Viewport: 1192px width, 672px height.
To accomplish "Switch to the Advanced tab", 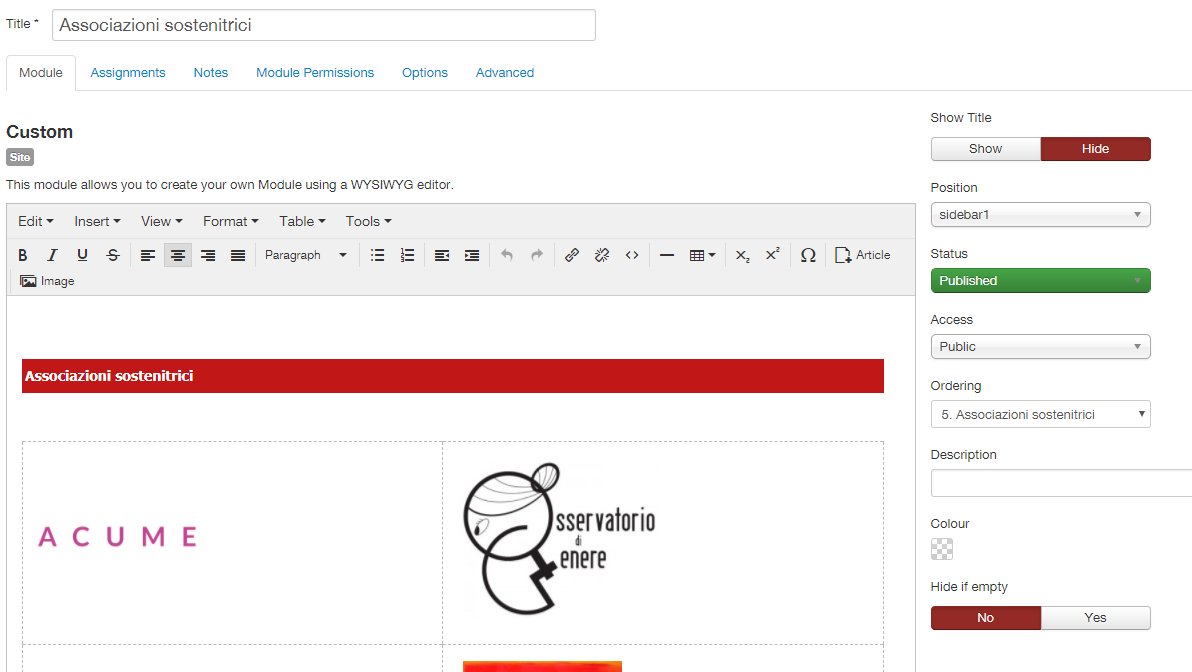I will 505,73.
